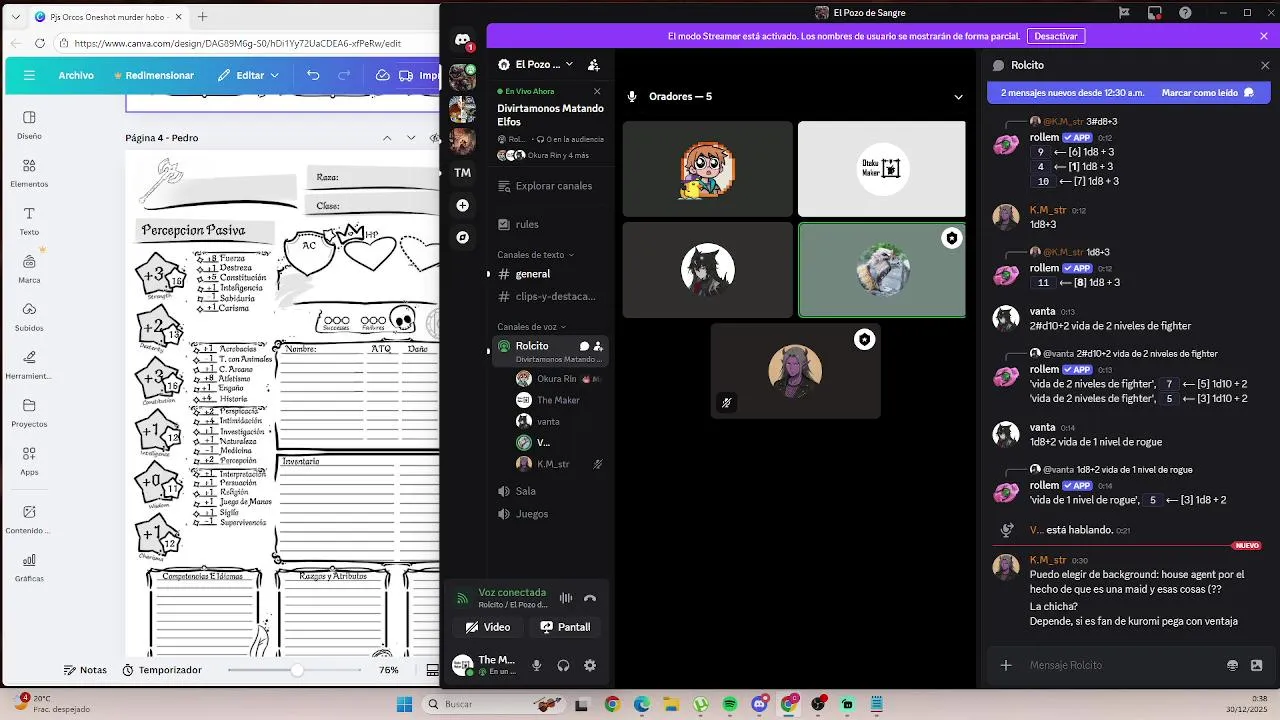The height and width of the screenshot is (720, 1280).
Task: Turn on camera with the Video button
Action: [487, 627]
